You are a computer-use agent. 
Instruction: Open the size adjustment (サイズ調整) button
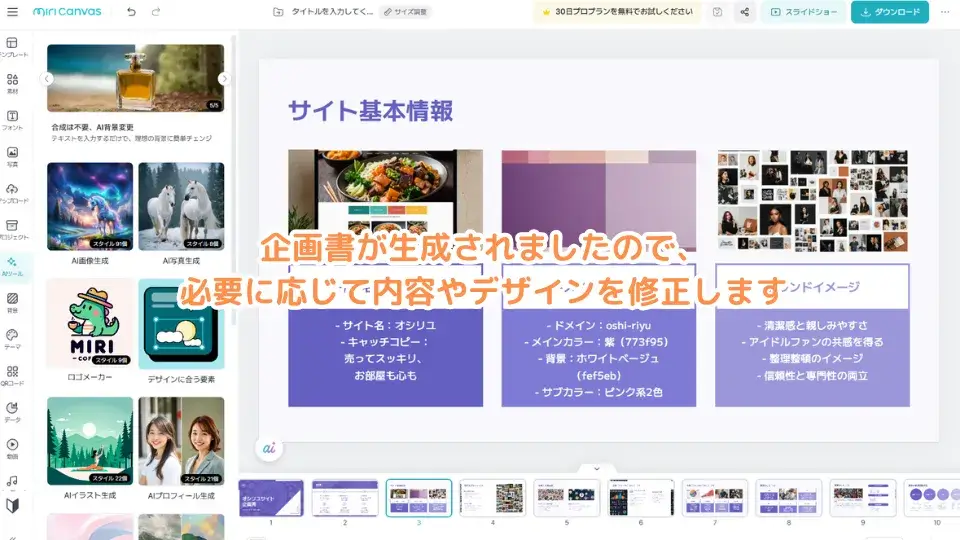click(405, 12)
